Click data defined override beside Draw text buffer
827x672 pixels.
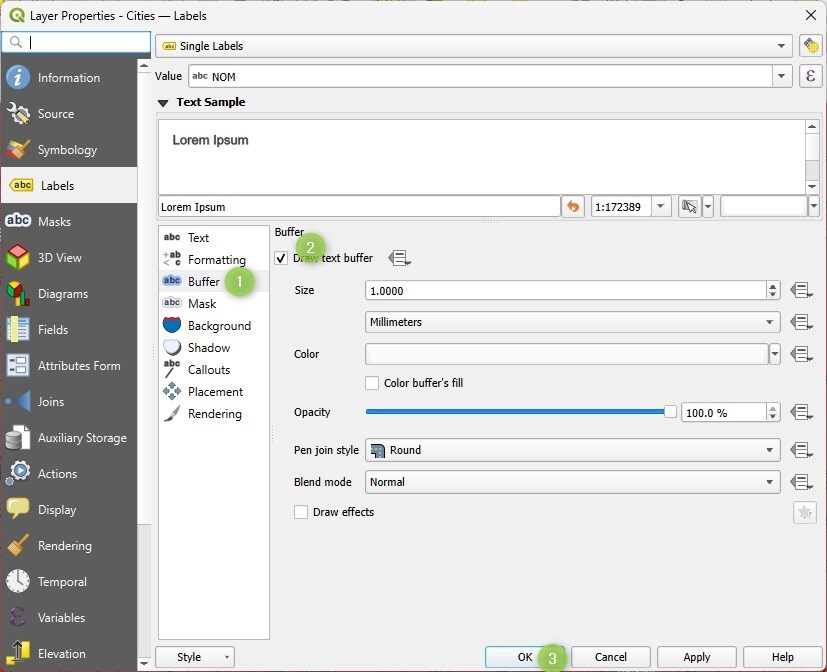(x=399, y=258)
